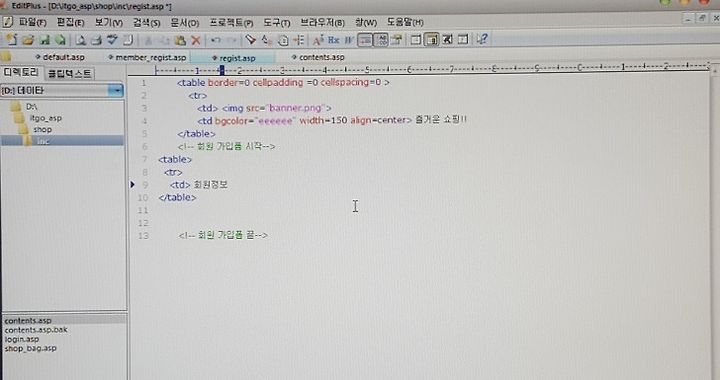
Task: Click the Open file folder icon
Action: pos(28,40)
